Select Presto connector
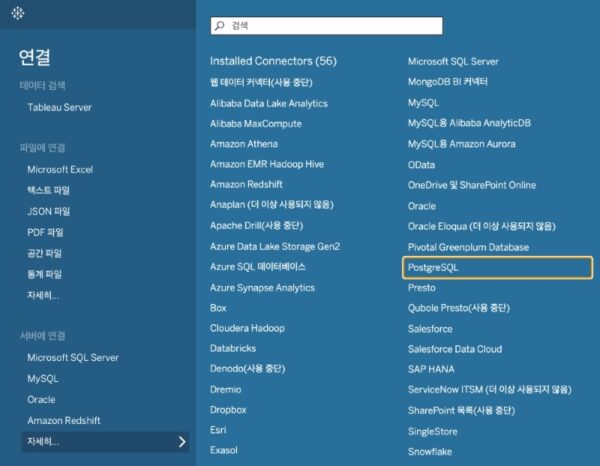600x466 pixels. coord(422,288)
